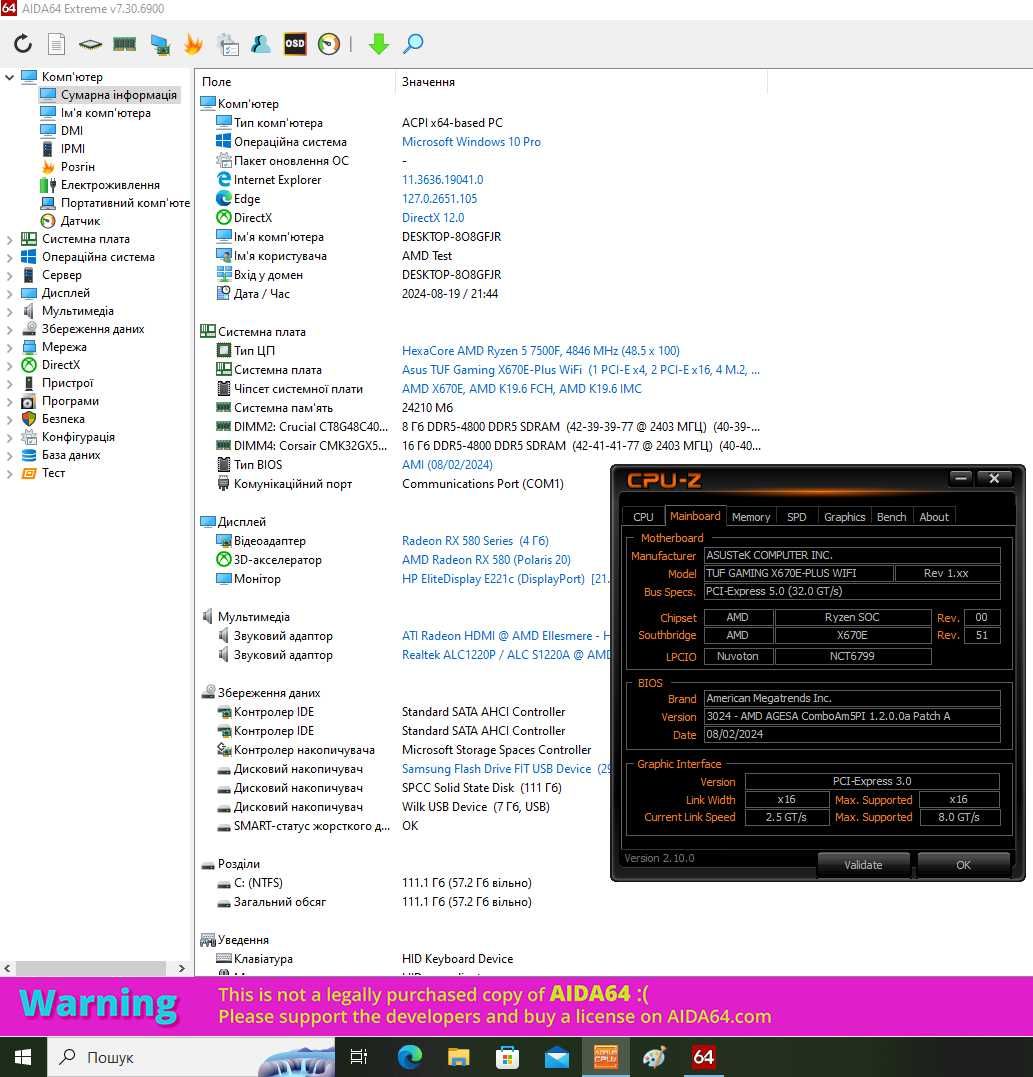Viewport: 1033px width, 1077px height.
Task: Expand the Мережа tree node
Action: (x=9, y=347)
